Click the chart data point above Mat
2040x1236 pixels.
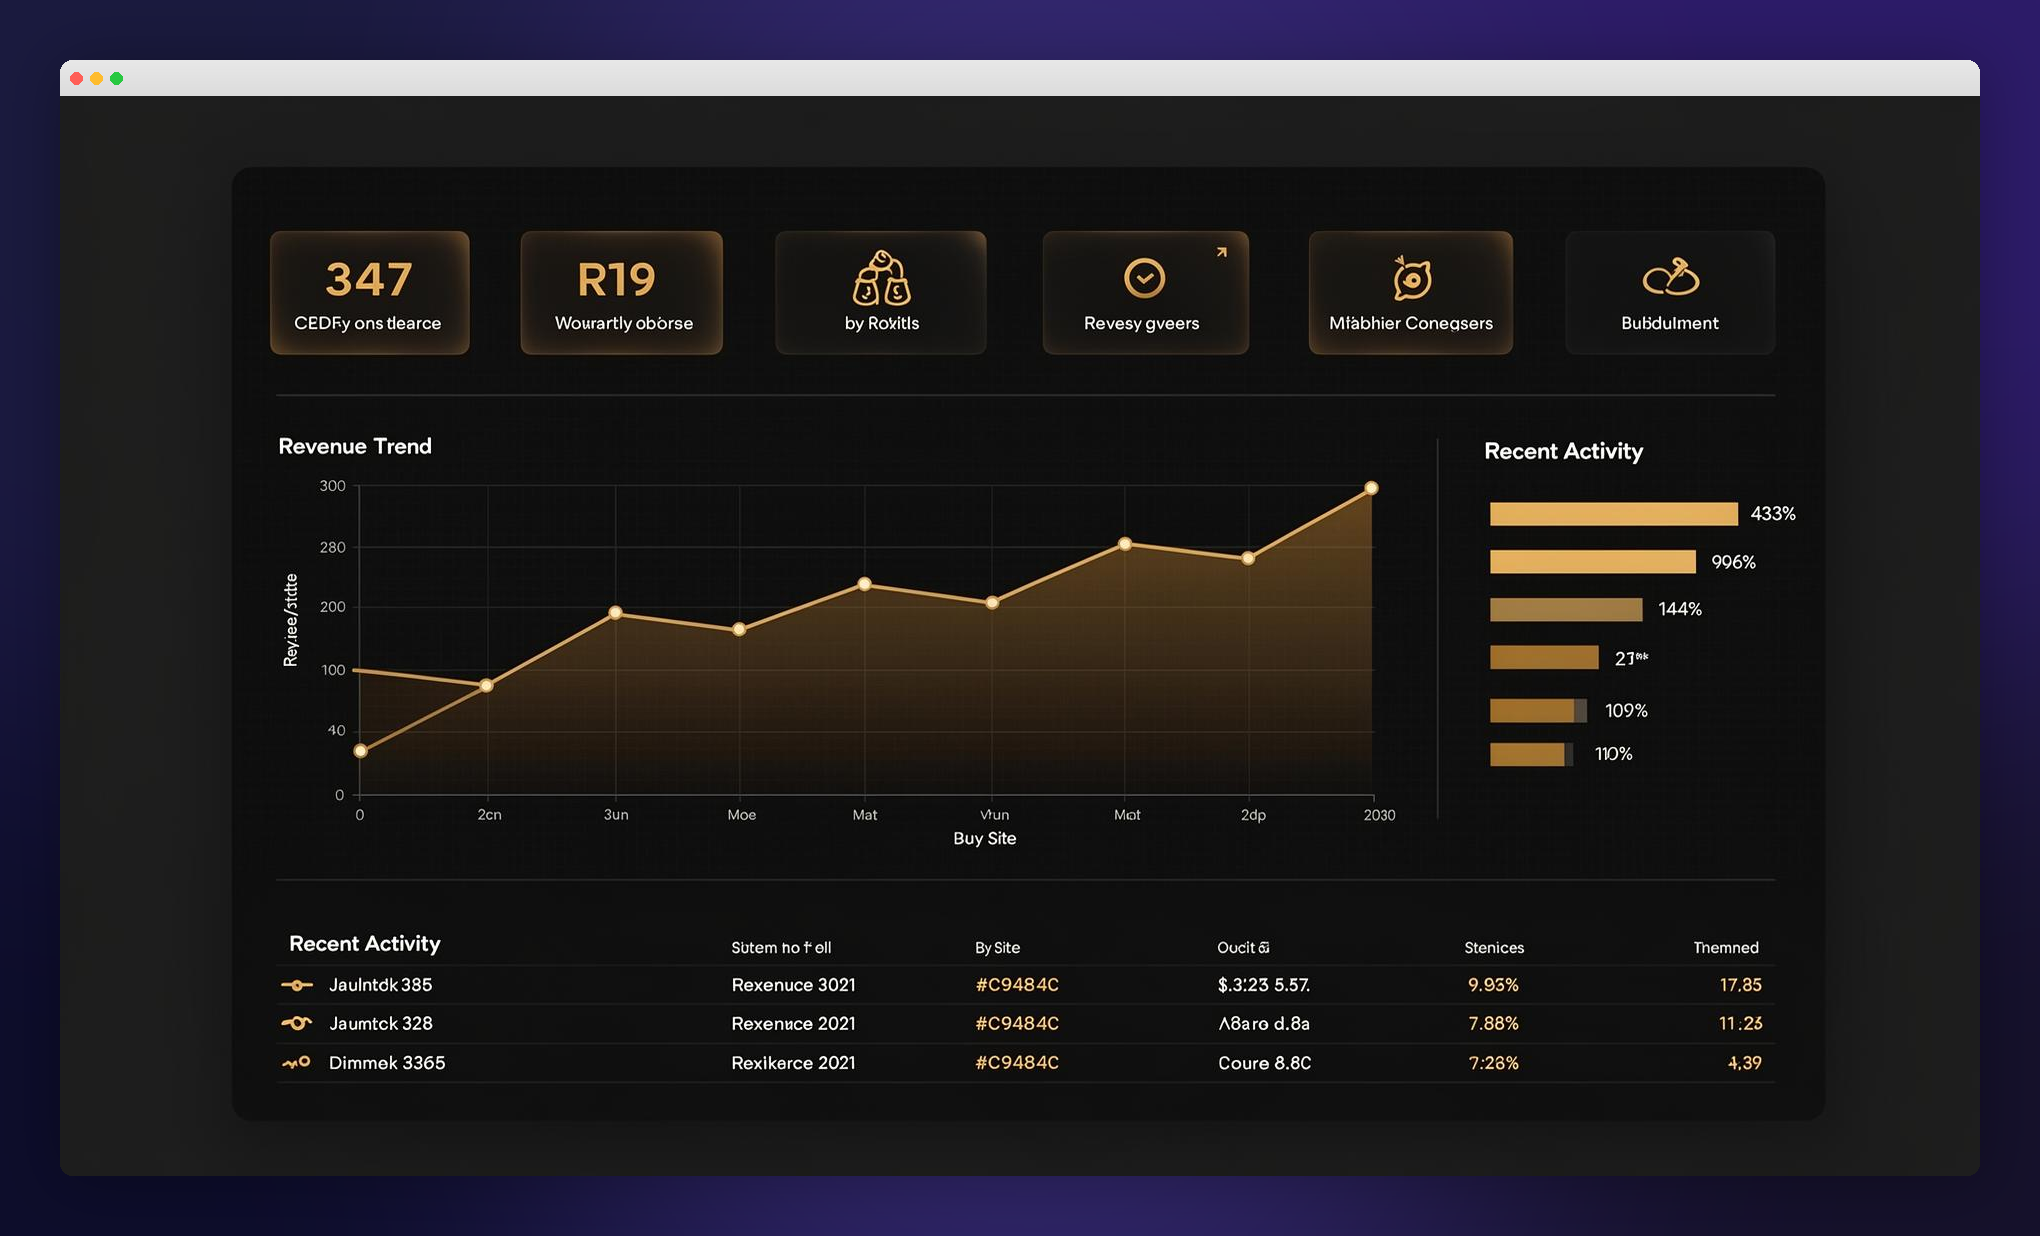point(865,584)
